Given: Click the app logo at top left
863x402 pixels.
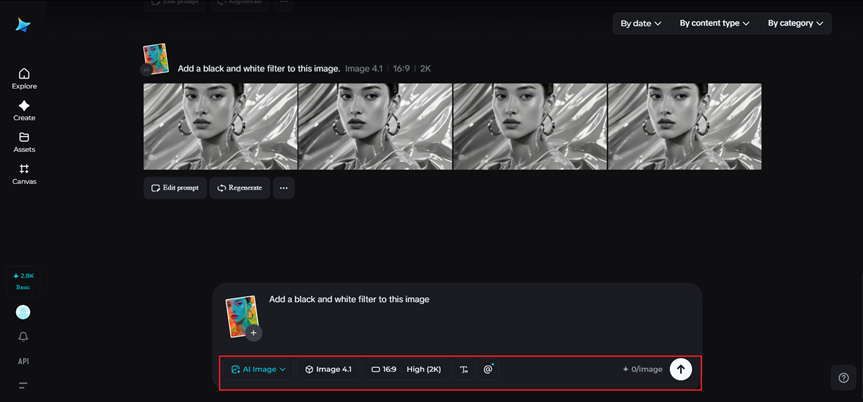Looking at the screenshot, I should tap(23, 25).
